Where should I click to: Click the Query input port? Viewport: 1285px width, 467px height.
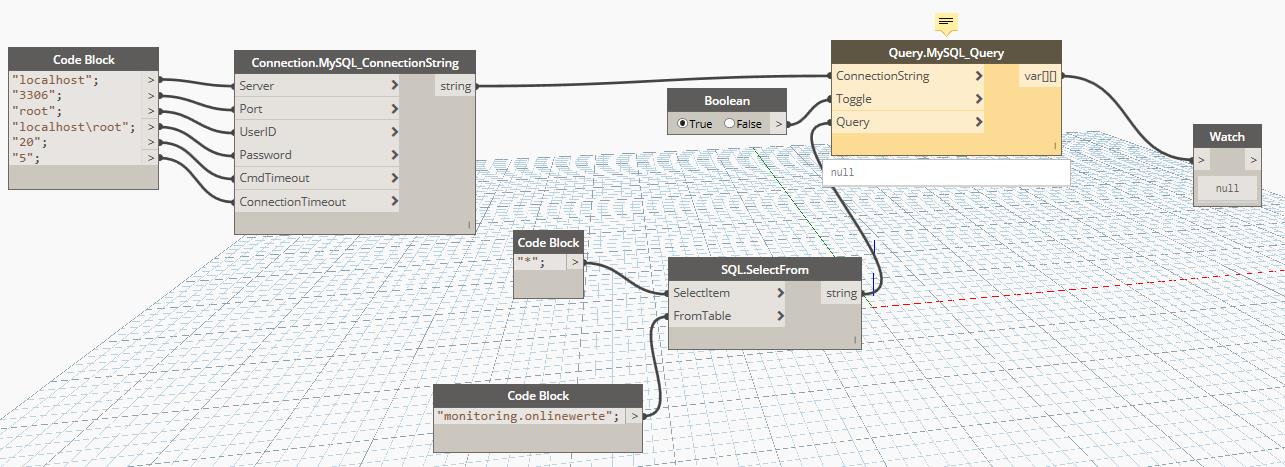point(908,122)
